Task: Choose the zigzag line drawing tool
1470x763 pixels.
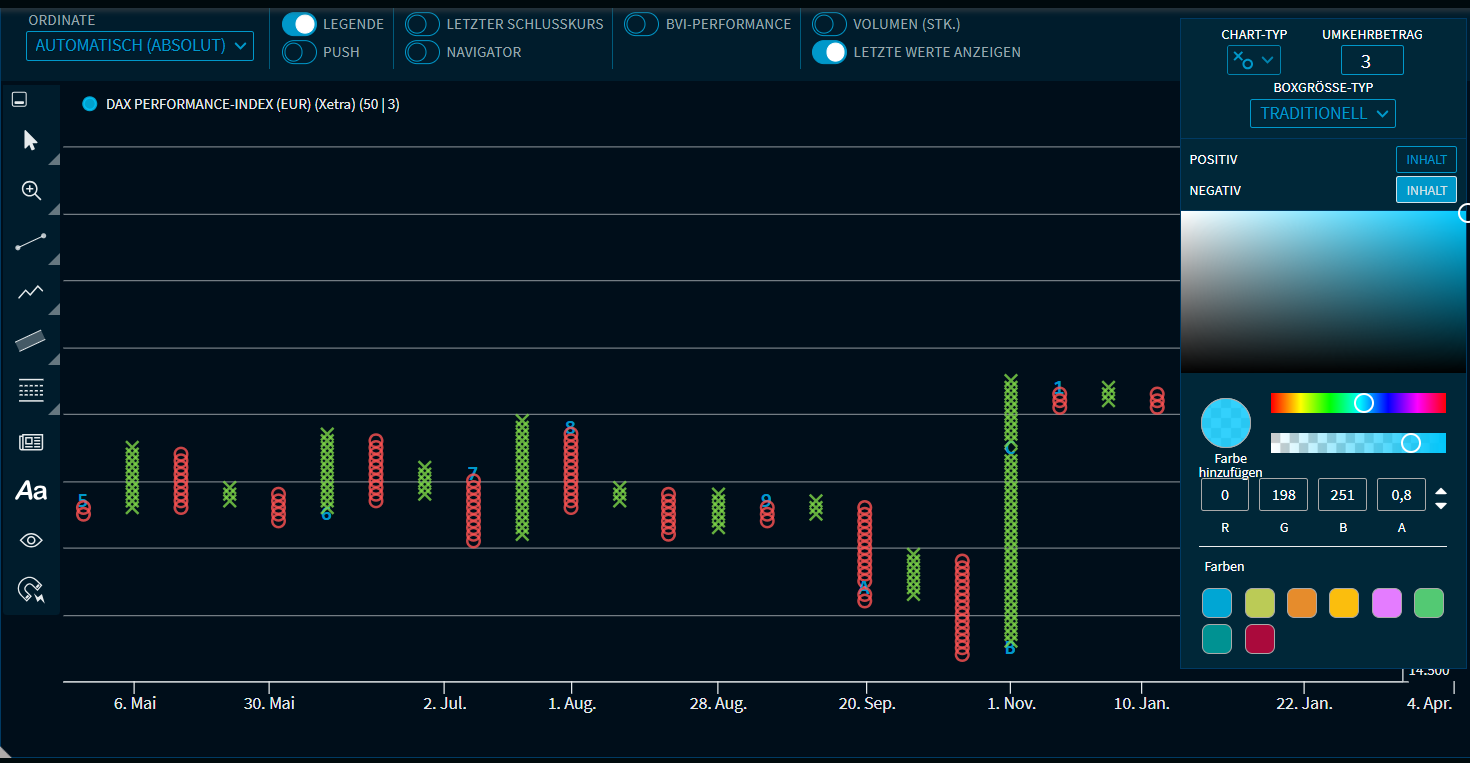Action: 31,291
